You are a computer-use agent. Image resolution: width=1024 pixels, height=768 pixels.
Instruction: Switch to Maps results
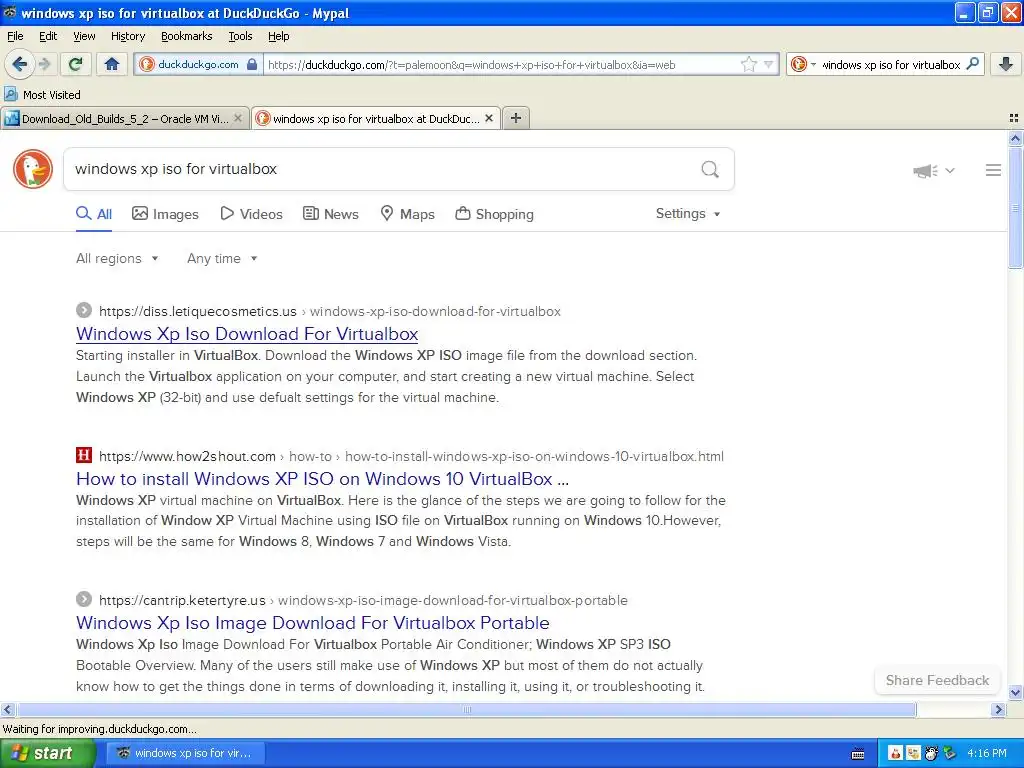[x=408, y=214]
